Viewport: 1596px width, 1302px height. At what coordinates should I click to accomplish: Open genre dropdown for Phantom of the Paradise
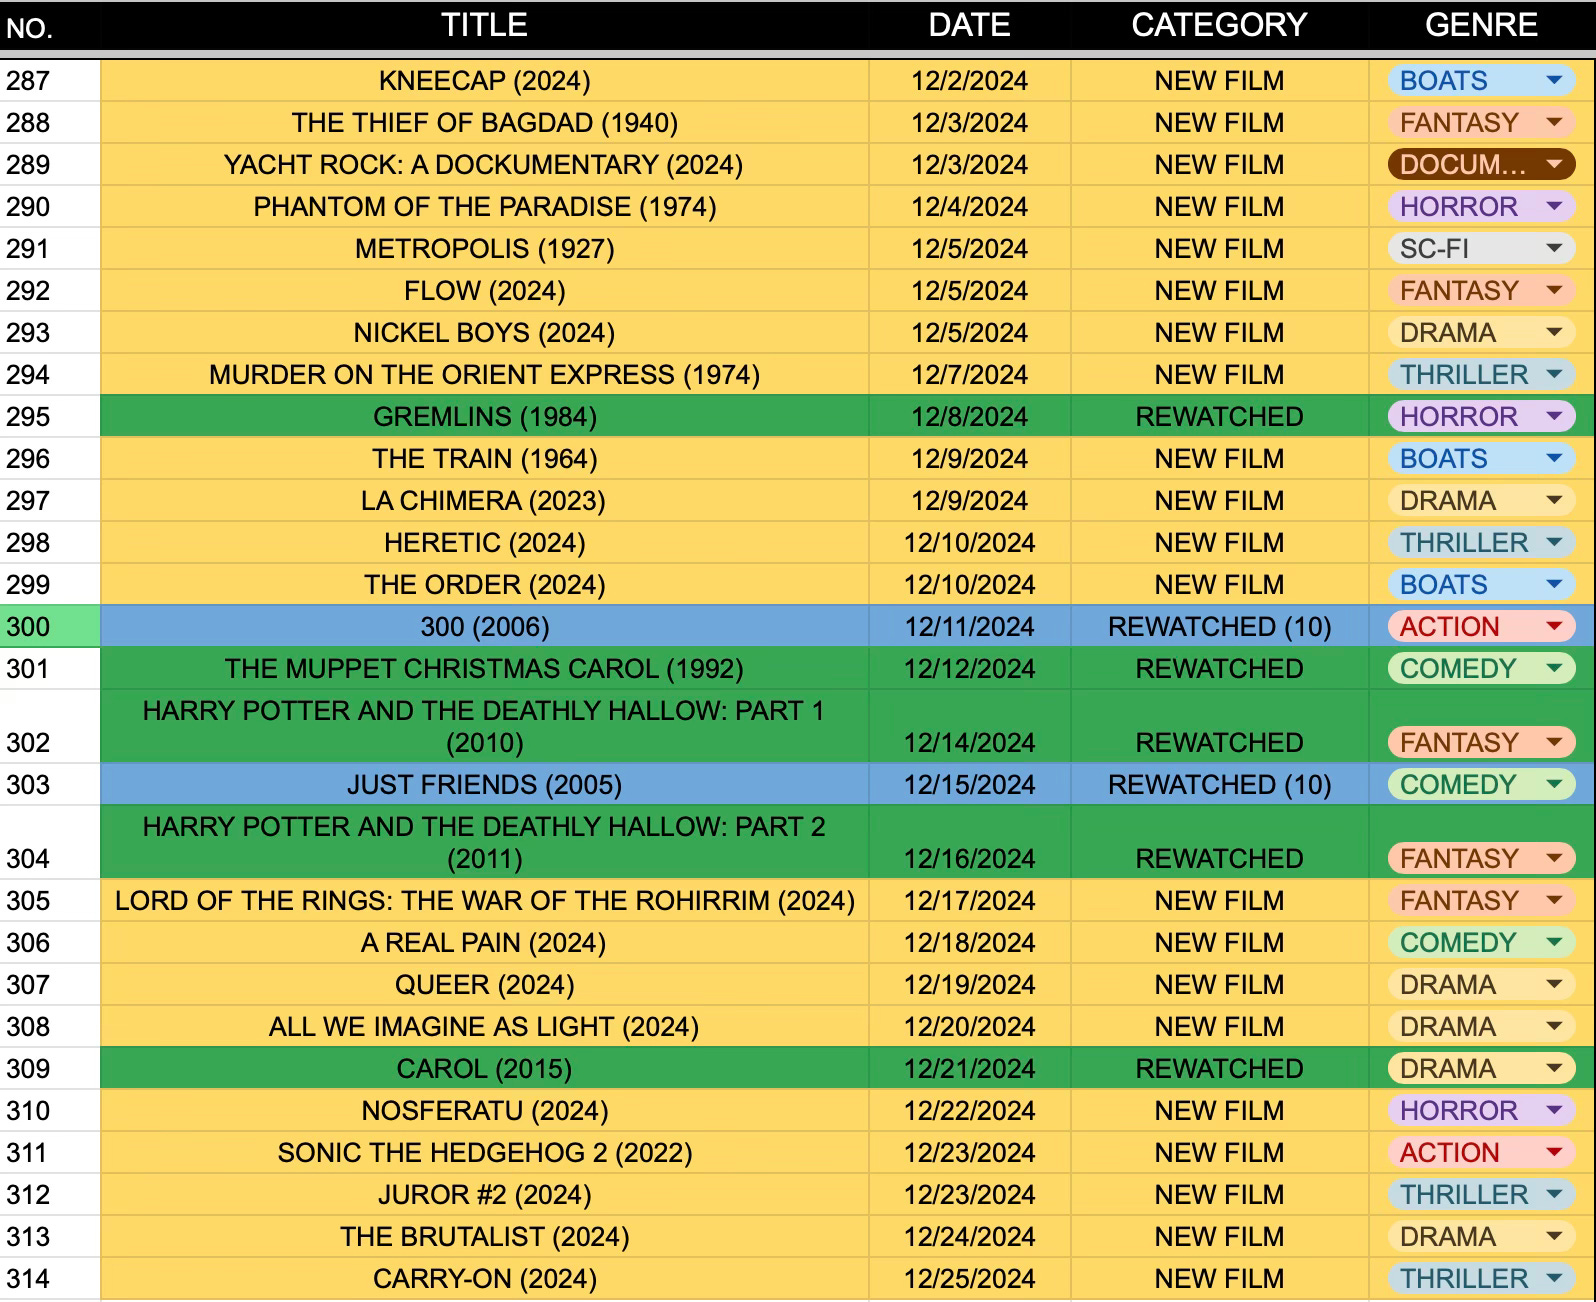(x=1481, y=207)
